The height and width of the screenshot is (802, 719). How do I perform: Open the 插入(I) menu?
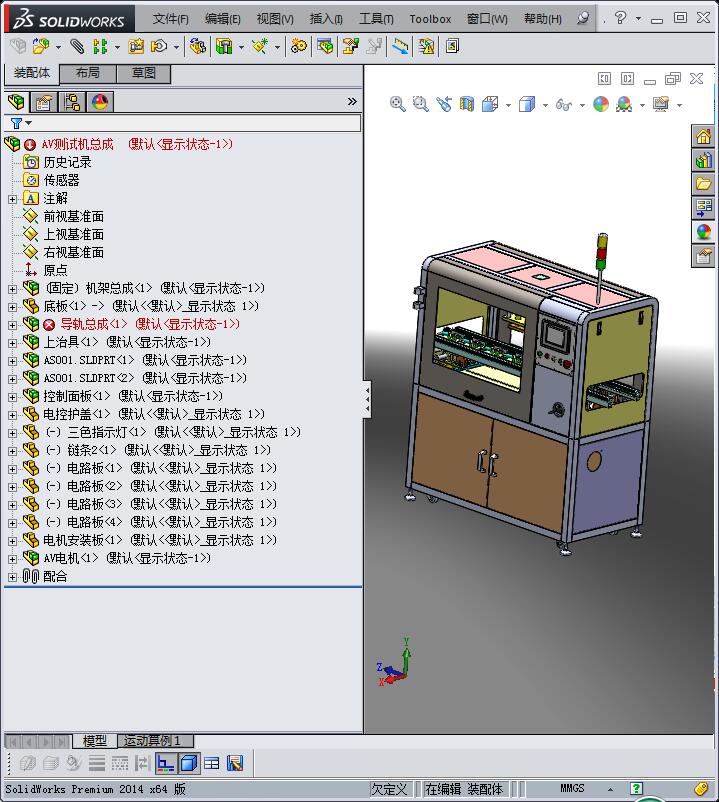click(326, 19)
